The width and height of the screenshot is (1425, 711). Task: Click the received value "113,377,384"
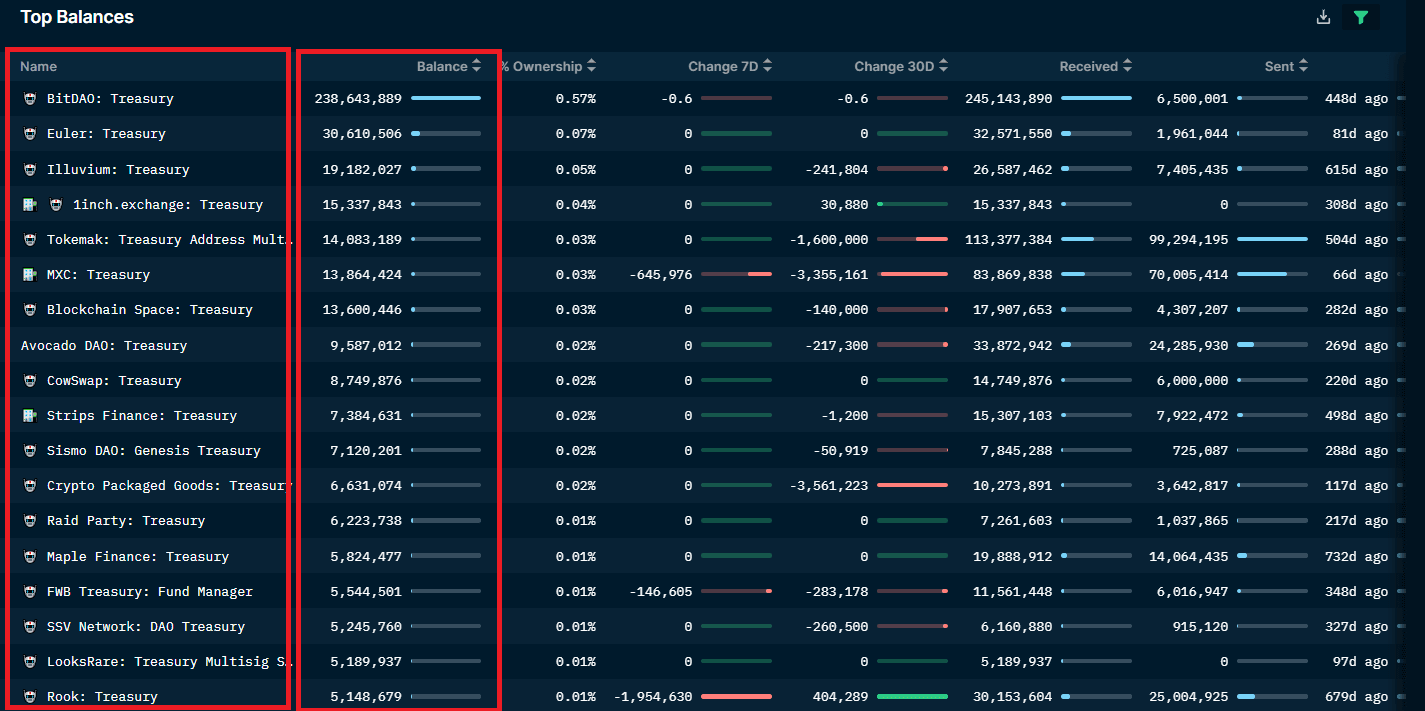click(1009, 240)
